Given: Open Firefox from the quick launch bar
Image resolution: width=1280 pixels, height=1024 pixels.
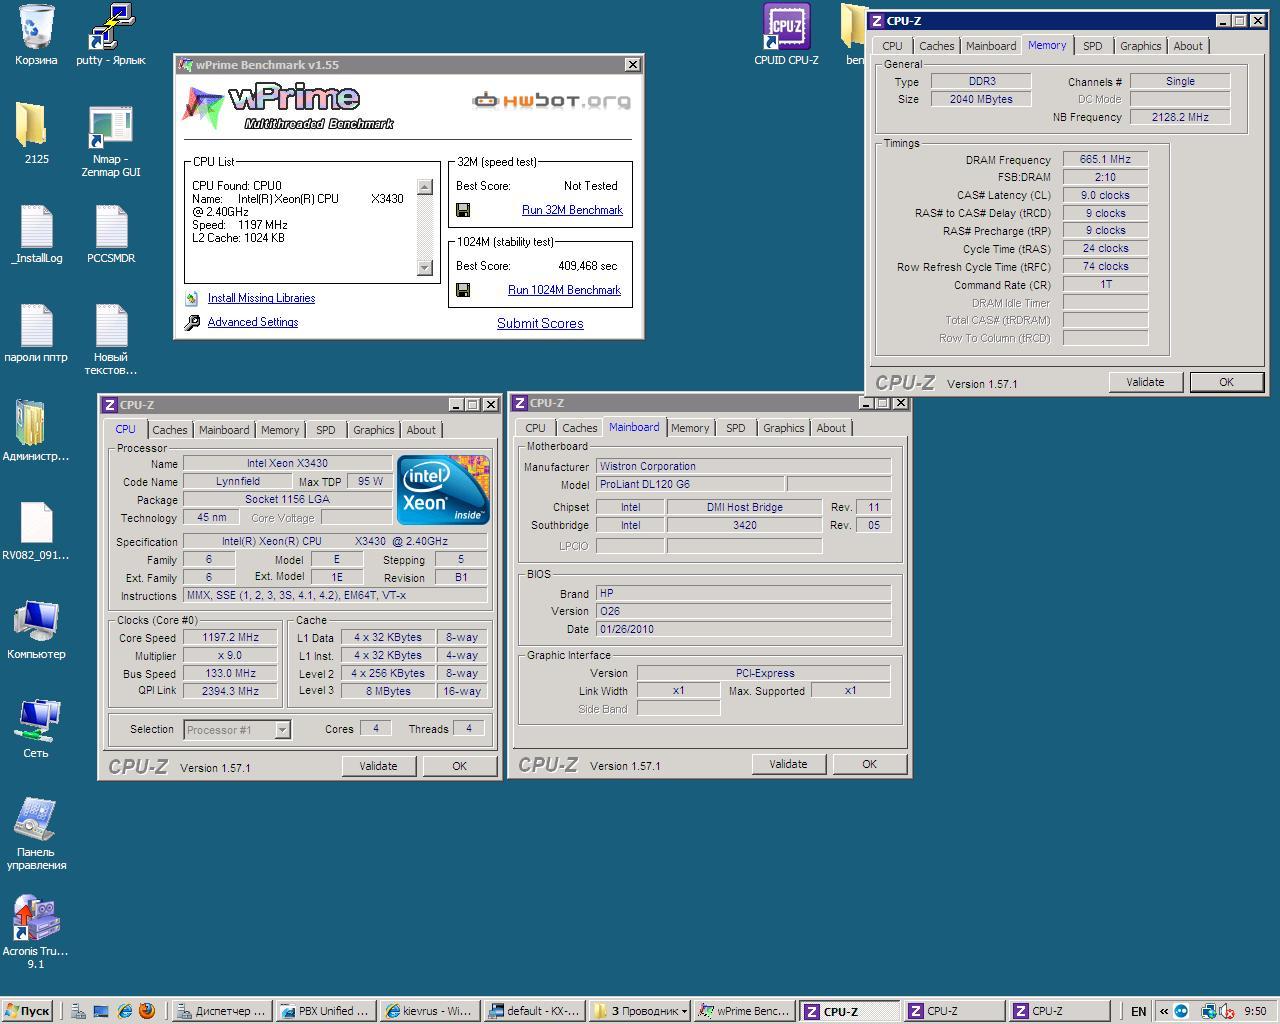Looking at the screenshot, I should [147, 1011].
